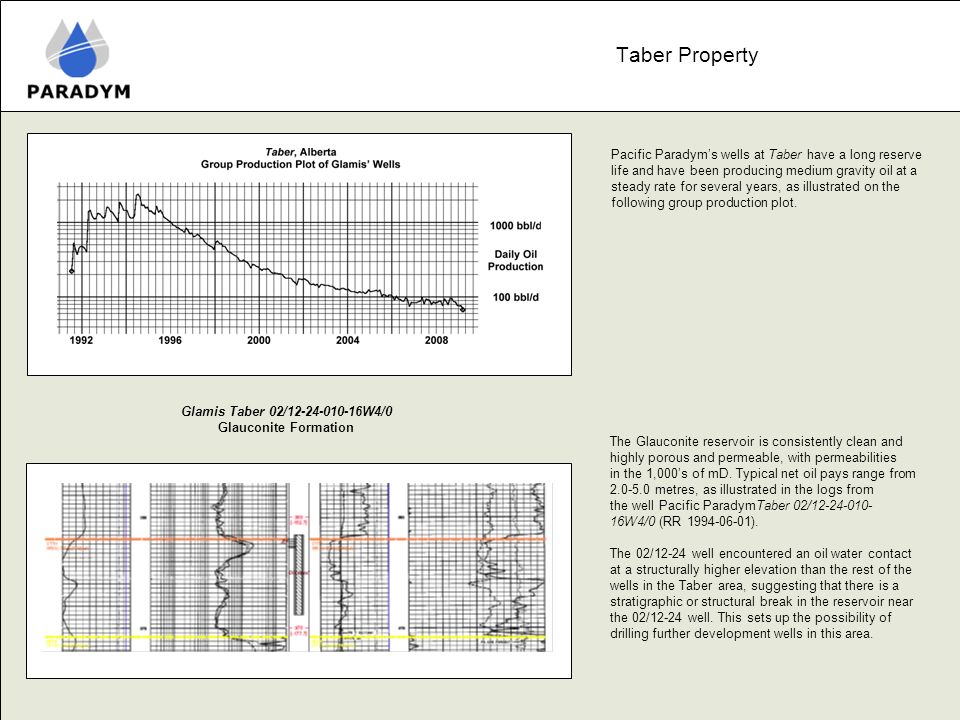Screen dimensions: 960x720
Task: Click the "1996" year label
Action: coord(170,340)
